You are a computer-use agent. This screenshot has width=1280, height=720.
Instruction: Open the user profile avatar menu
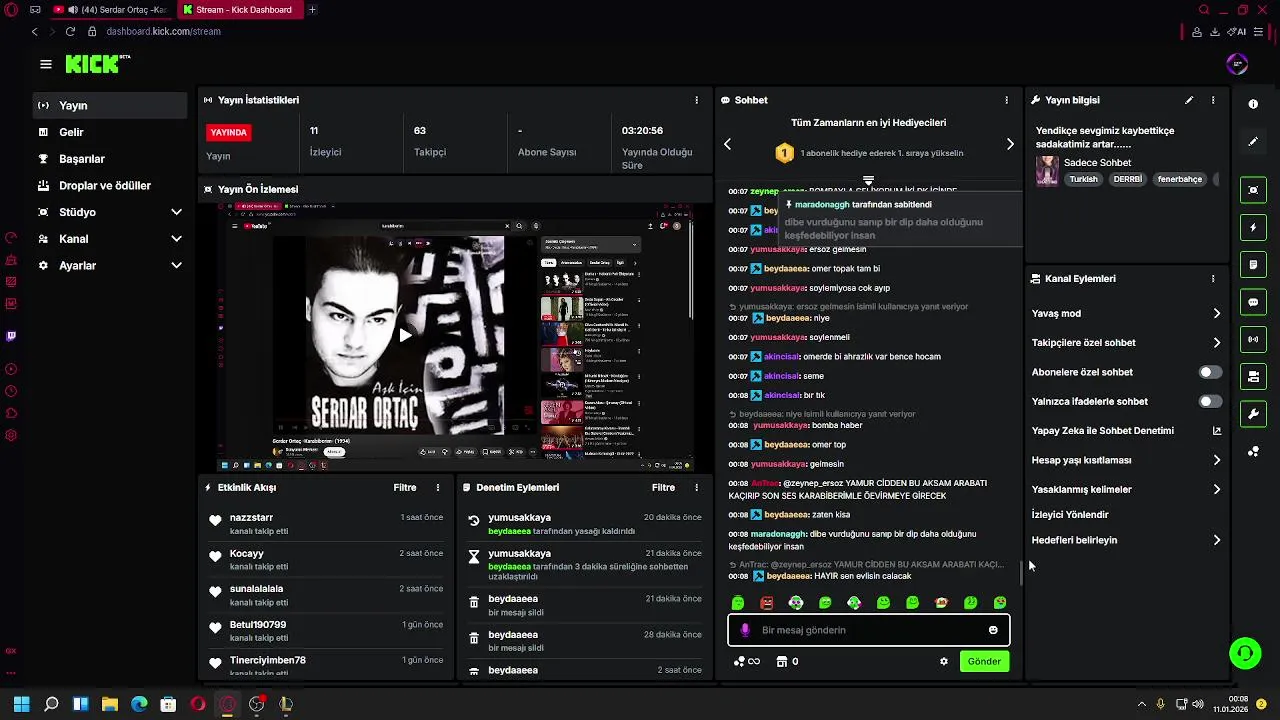click(x=1237, y=64)
